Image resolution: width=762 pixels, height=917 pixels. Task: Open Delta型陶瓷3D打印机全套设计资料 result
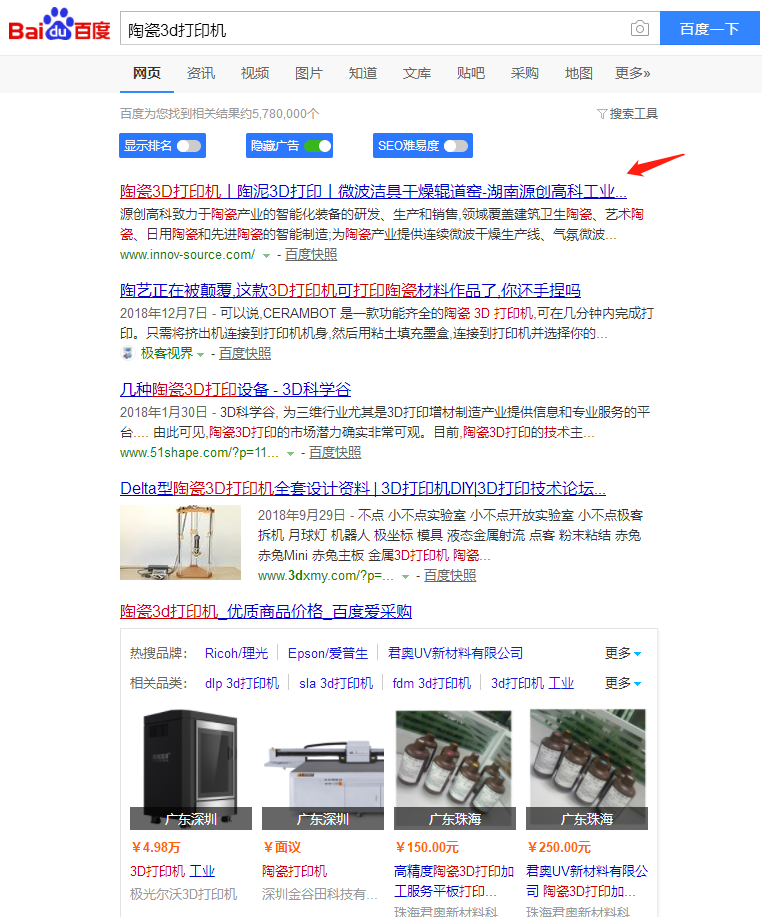(363, 488)
